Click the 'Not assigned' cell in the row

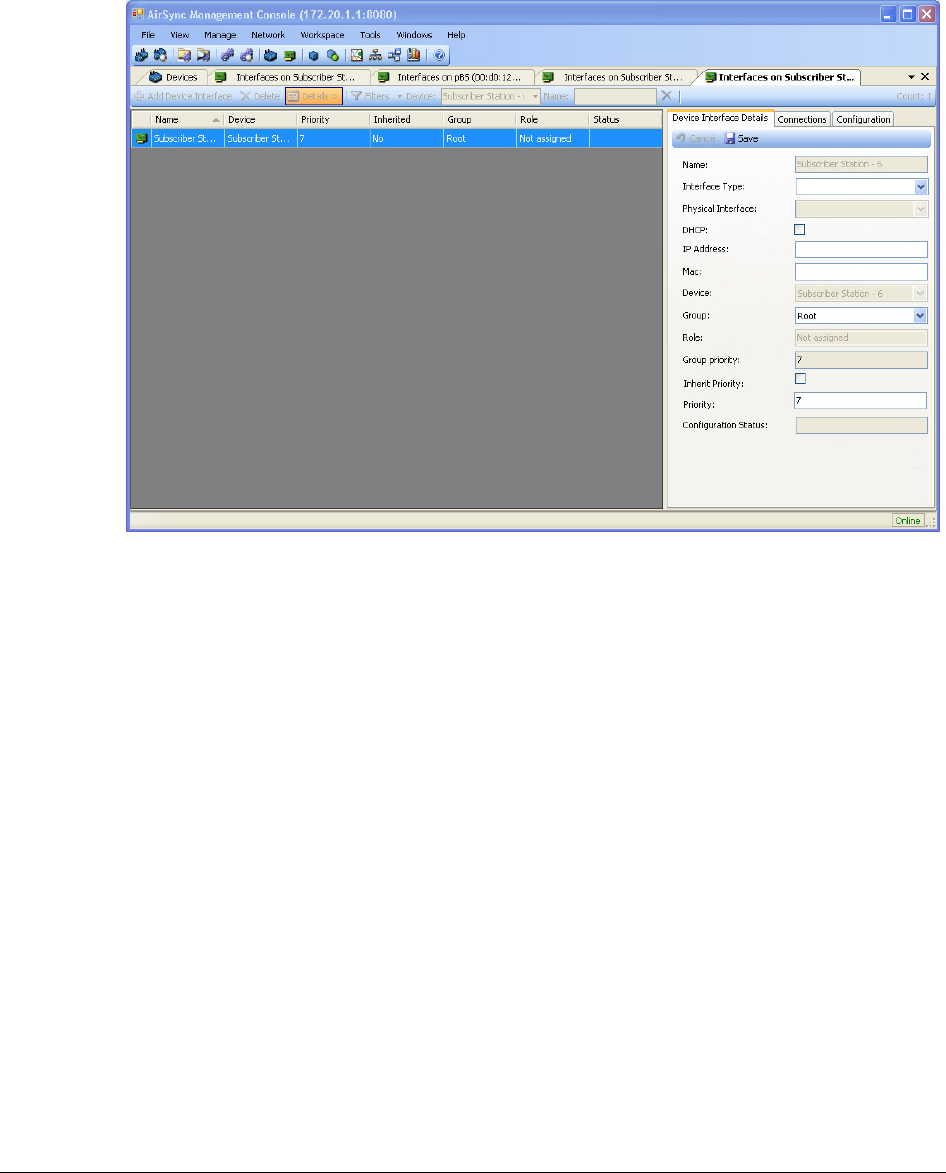(553, 138)
